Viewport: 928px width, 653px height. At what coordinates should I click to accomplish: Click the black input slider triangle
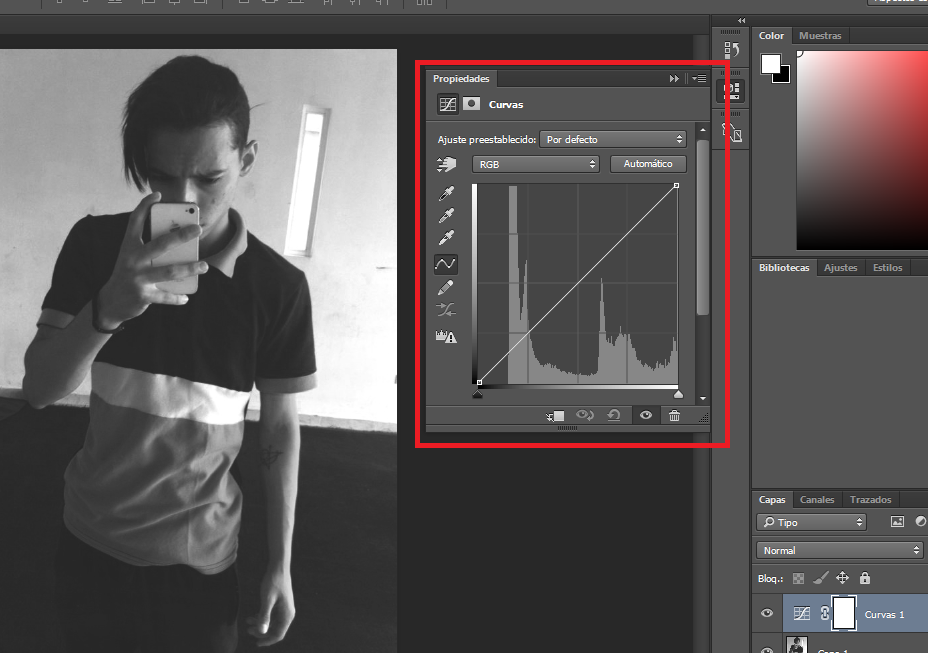[478, 394]
